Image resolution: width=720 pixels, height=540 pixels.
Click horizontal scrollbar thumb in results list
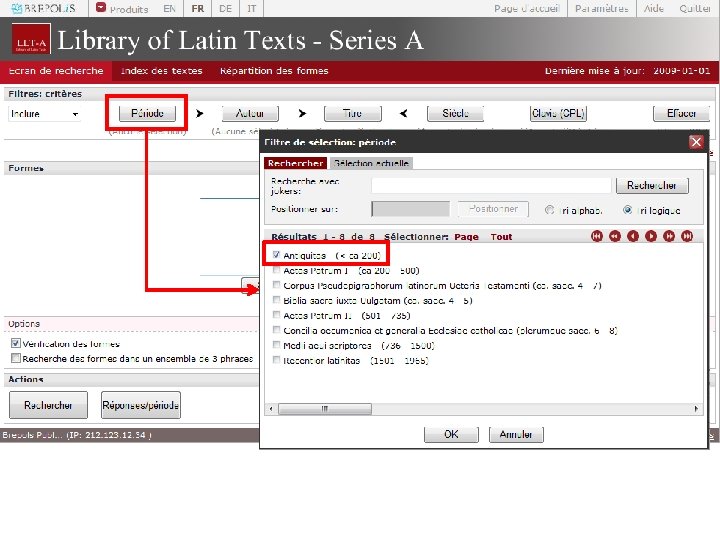pyautogui.click(x=325, y=409)
